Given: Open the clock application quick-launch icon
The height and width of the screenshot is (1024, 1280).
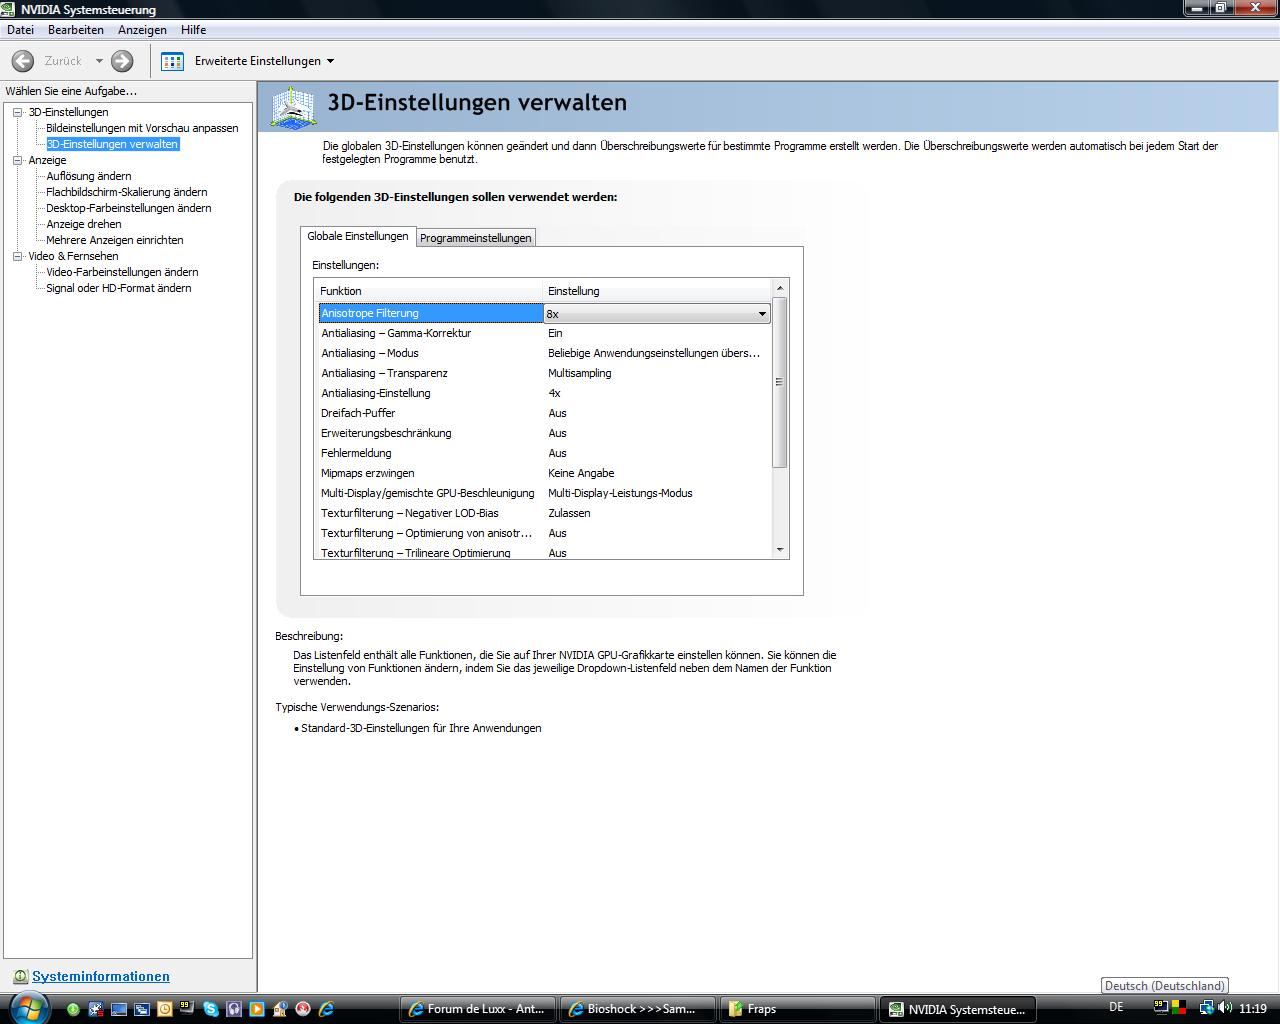Looking at the screenshot, I should click(x=164, y=1009).
